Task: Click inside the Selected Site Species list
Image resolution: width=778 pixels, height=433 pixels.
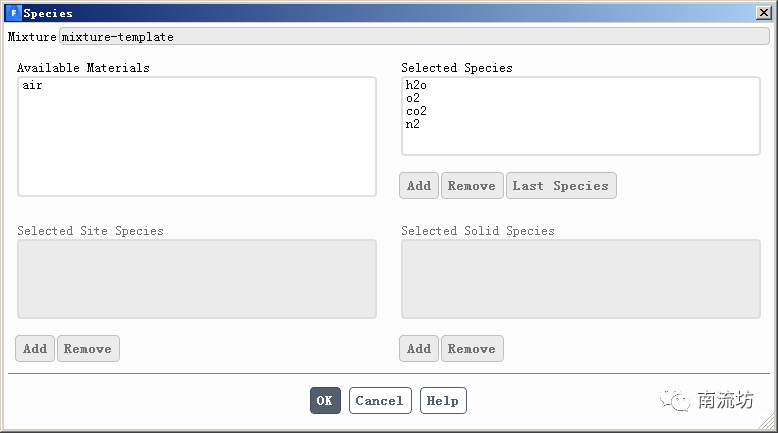Action: [196, 279]
